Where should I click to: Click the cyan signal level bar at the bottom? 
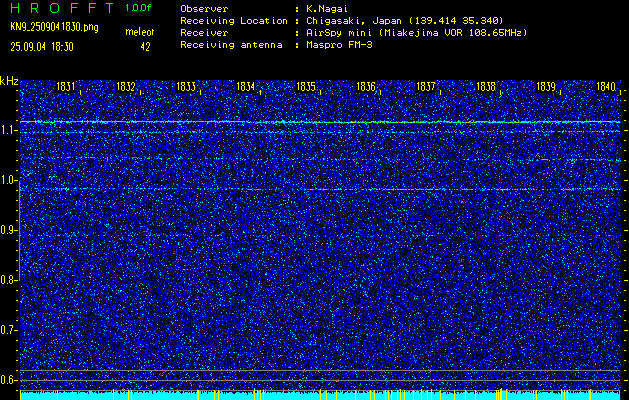pos(320,396)
